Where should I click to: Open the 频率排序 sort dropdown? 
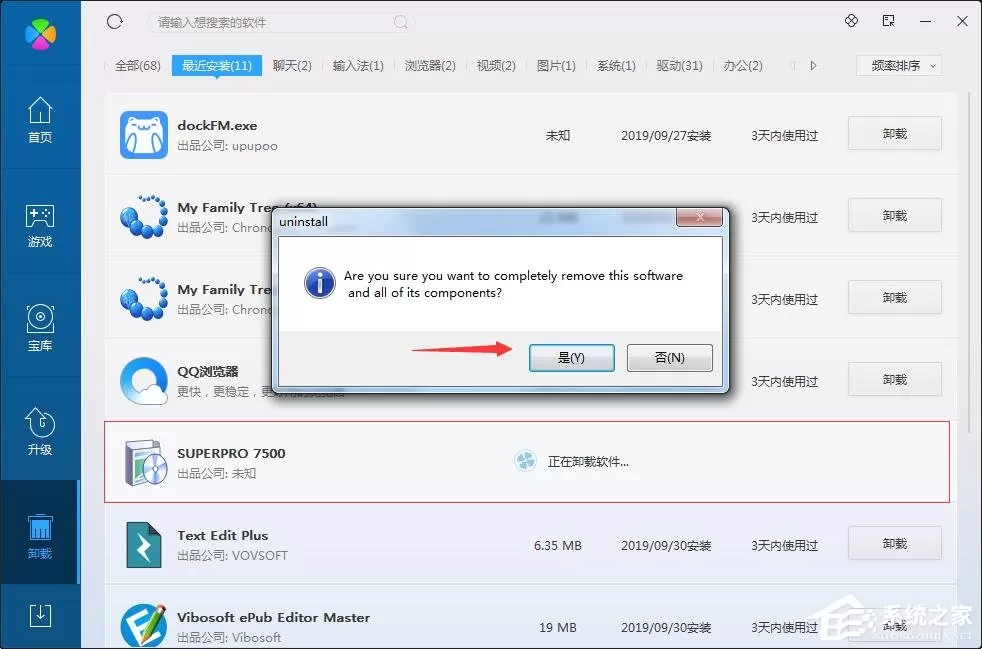click(x=899, y=66)
